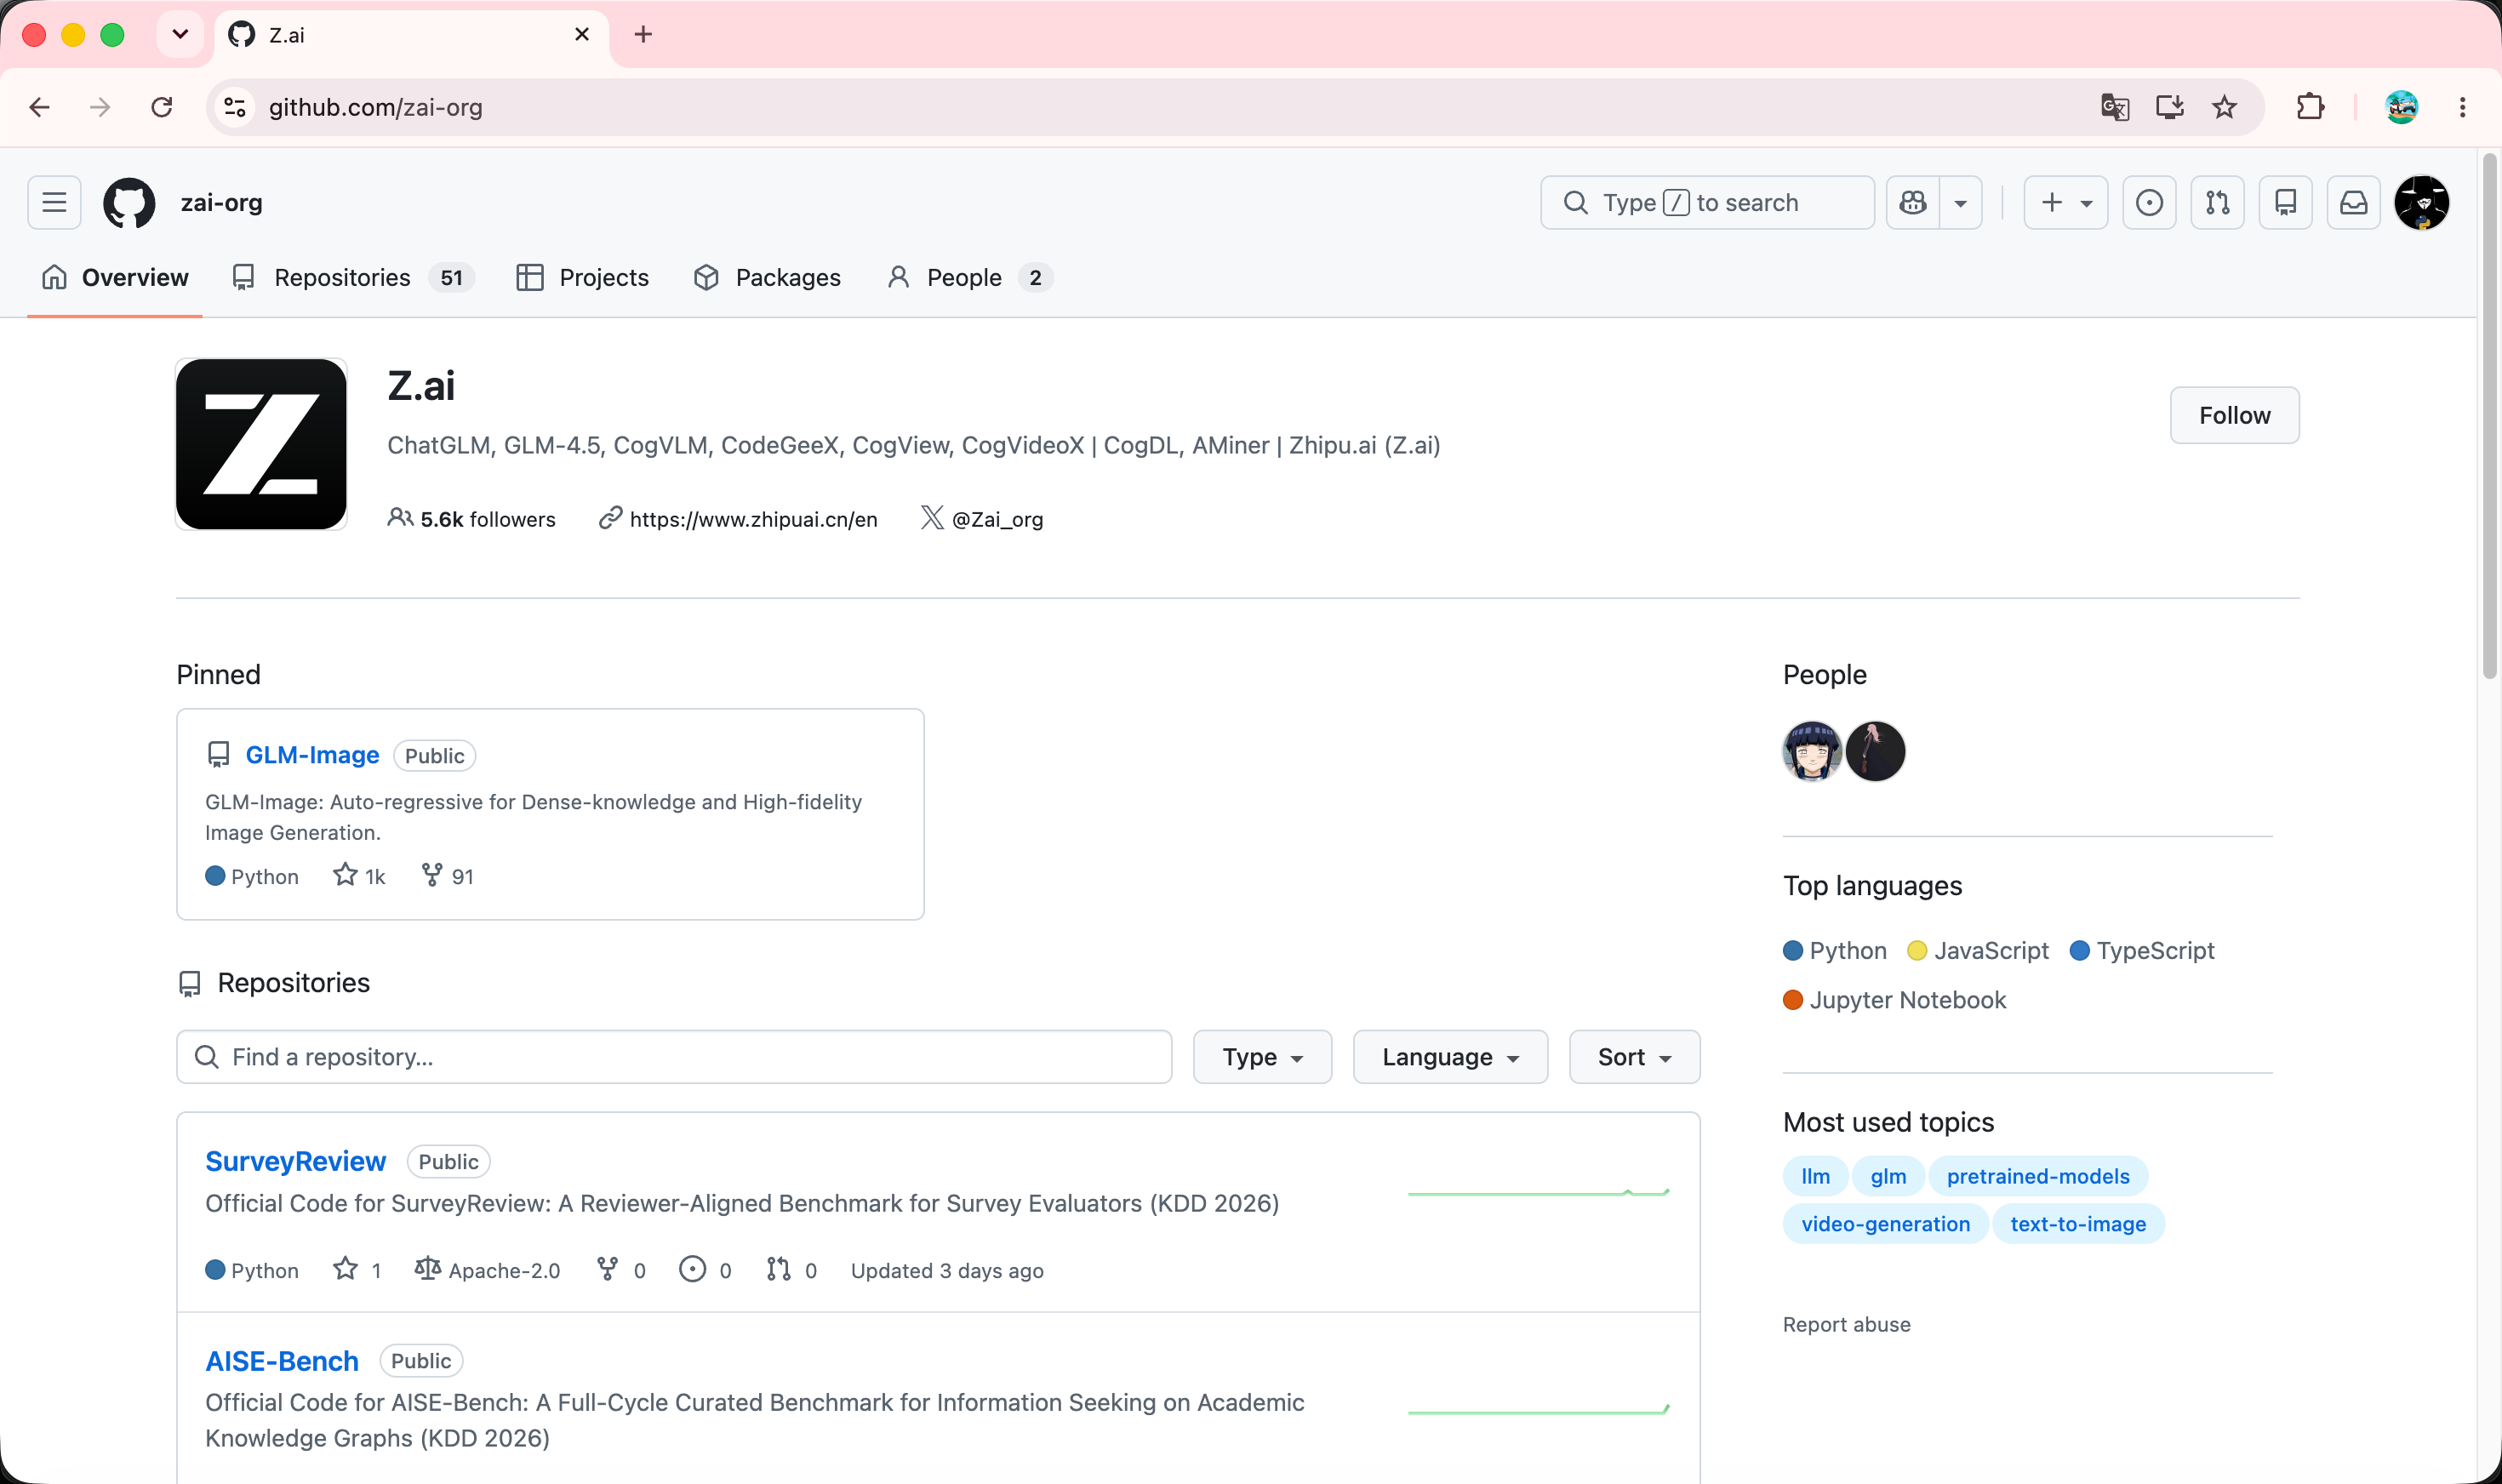Open the user avatar menu in GitHub header

tap(2421, 203)
